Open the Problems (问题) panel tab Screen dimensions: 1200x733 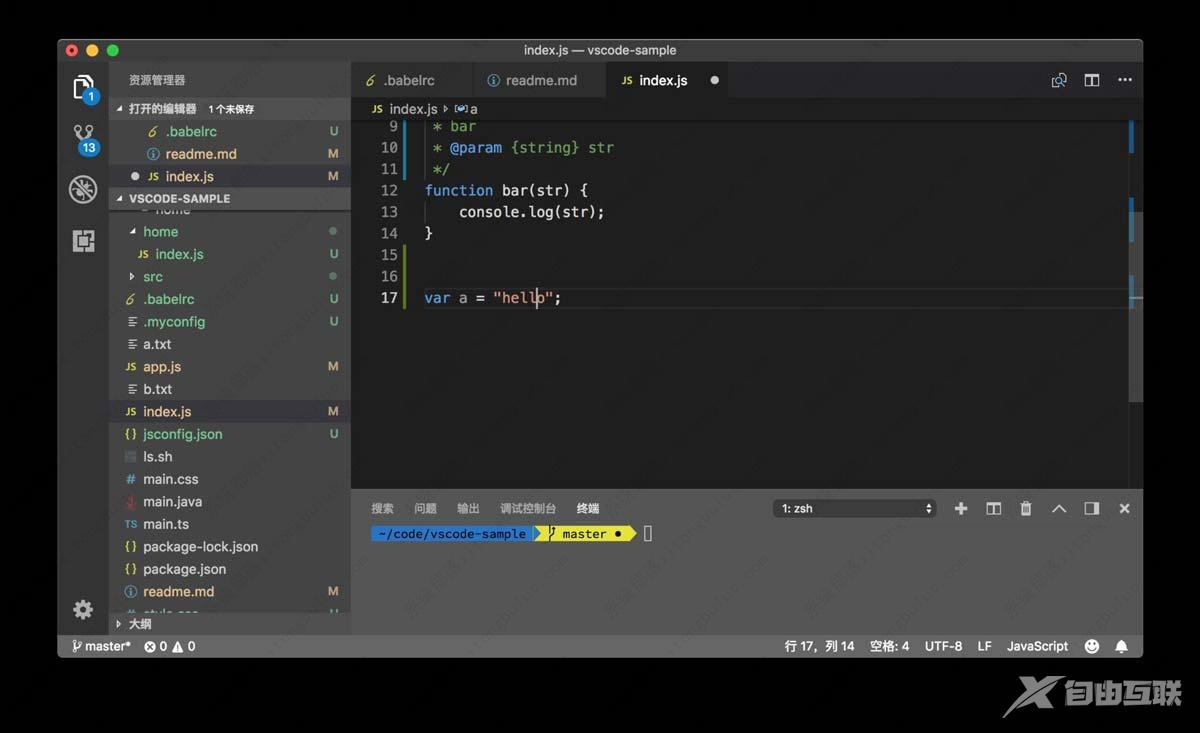pyautogui.click(x=425, y=509)
